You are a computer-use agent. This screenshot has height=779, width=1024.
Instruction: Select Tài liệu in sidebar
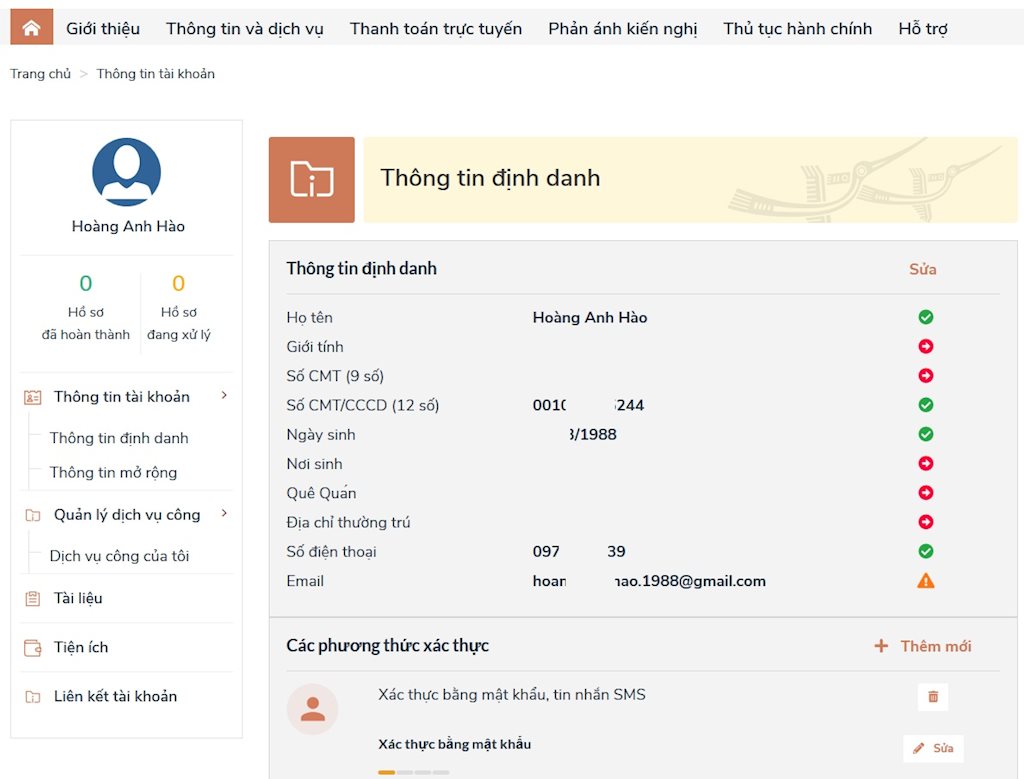point(78,598)
